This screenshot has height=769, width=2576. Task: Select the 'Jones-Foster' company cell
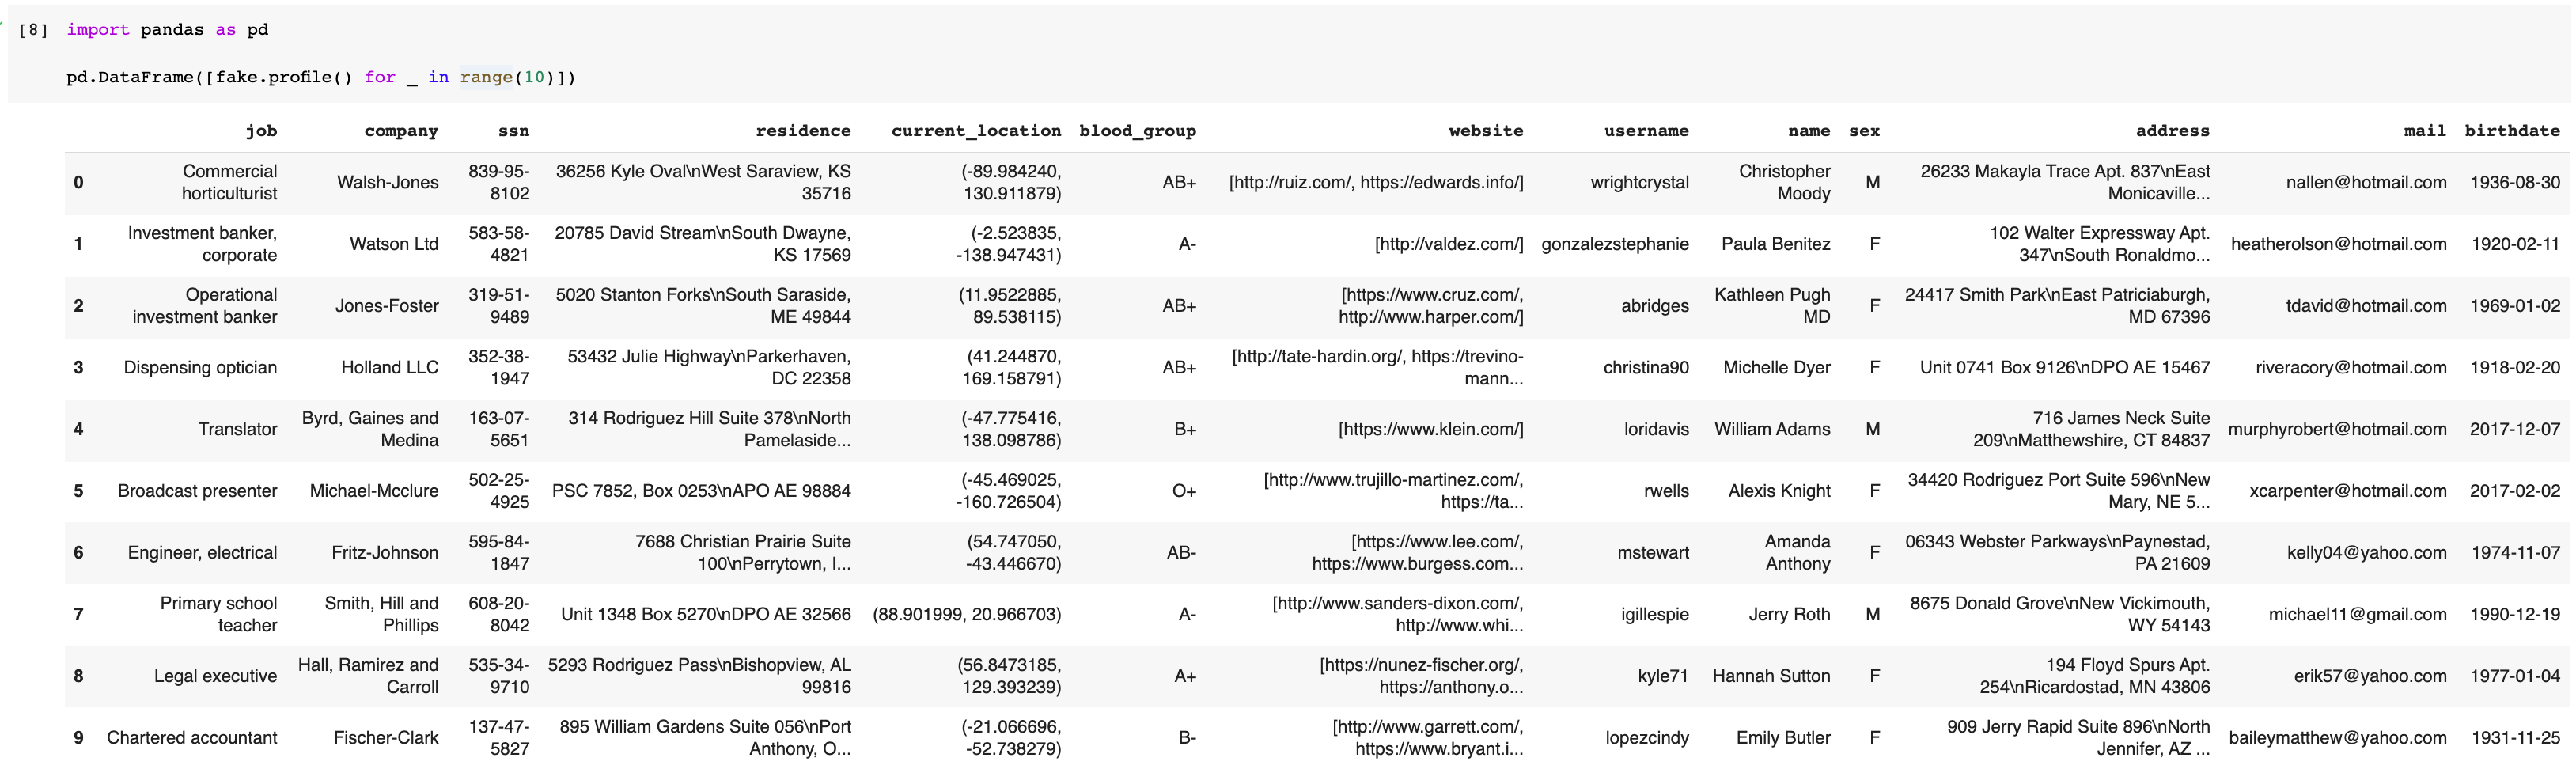pos(387,306)
